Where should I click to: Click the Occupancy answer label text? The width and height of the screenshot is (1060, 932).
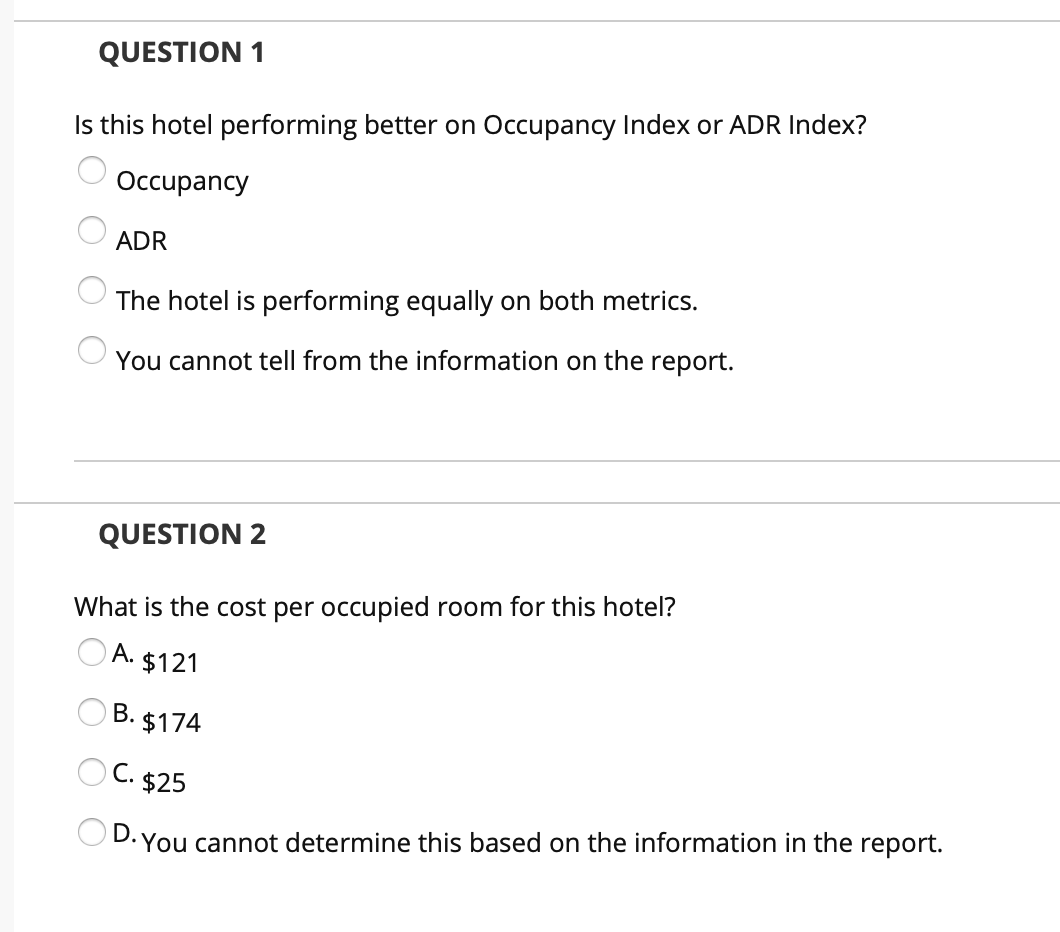(182, 182)
